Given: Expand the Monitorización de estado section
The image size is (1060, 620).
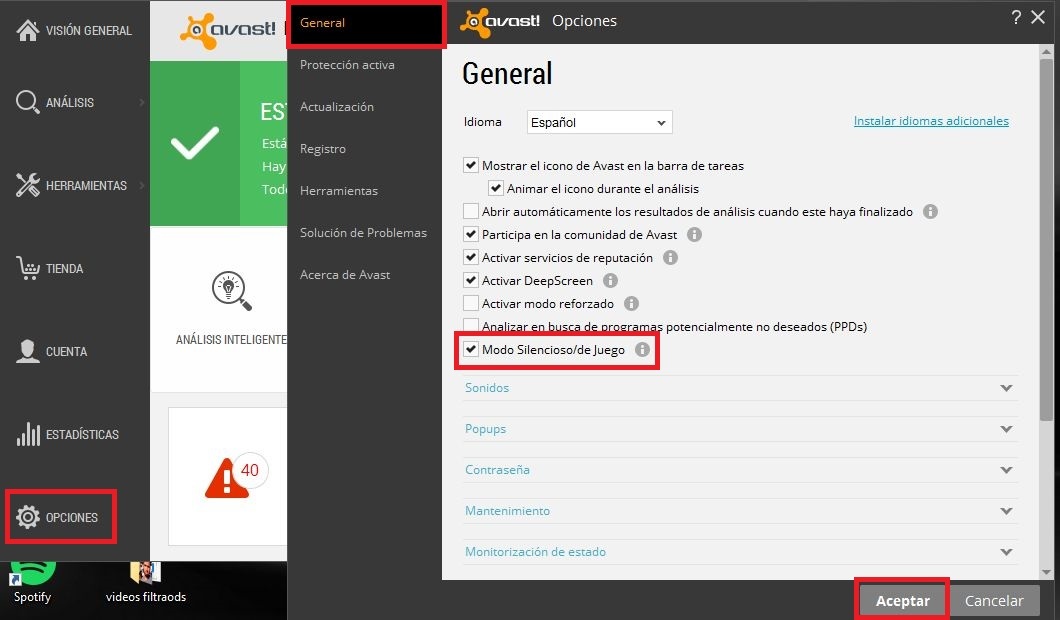Looking at the screenshot, I should coord(740,552).
